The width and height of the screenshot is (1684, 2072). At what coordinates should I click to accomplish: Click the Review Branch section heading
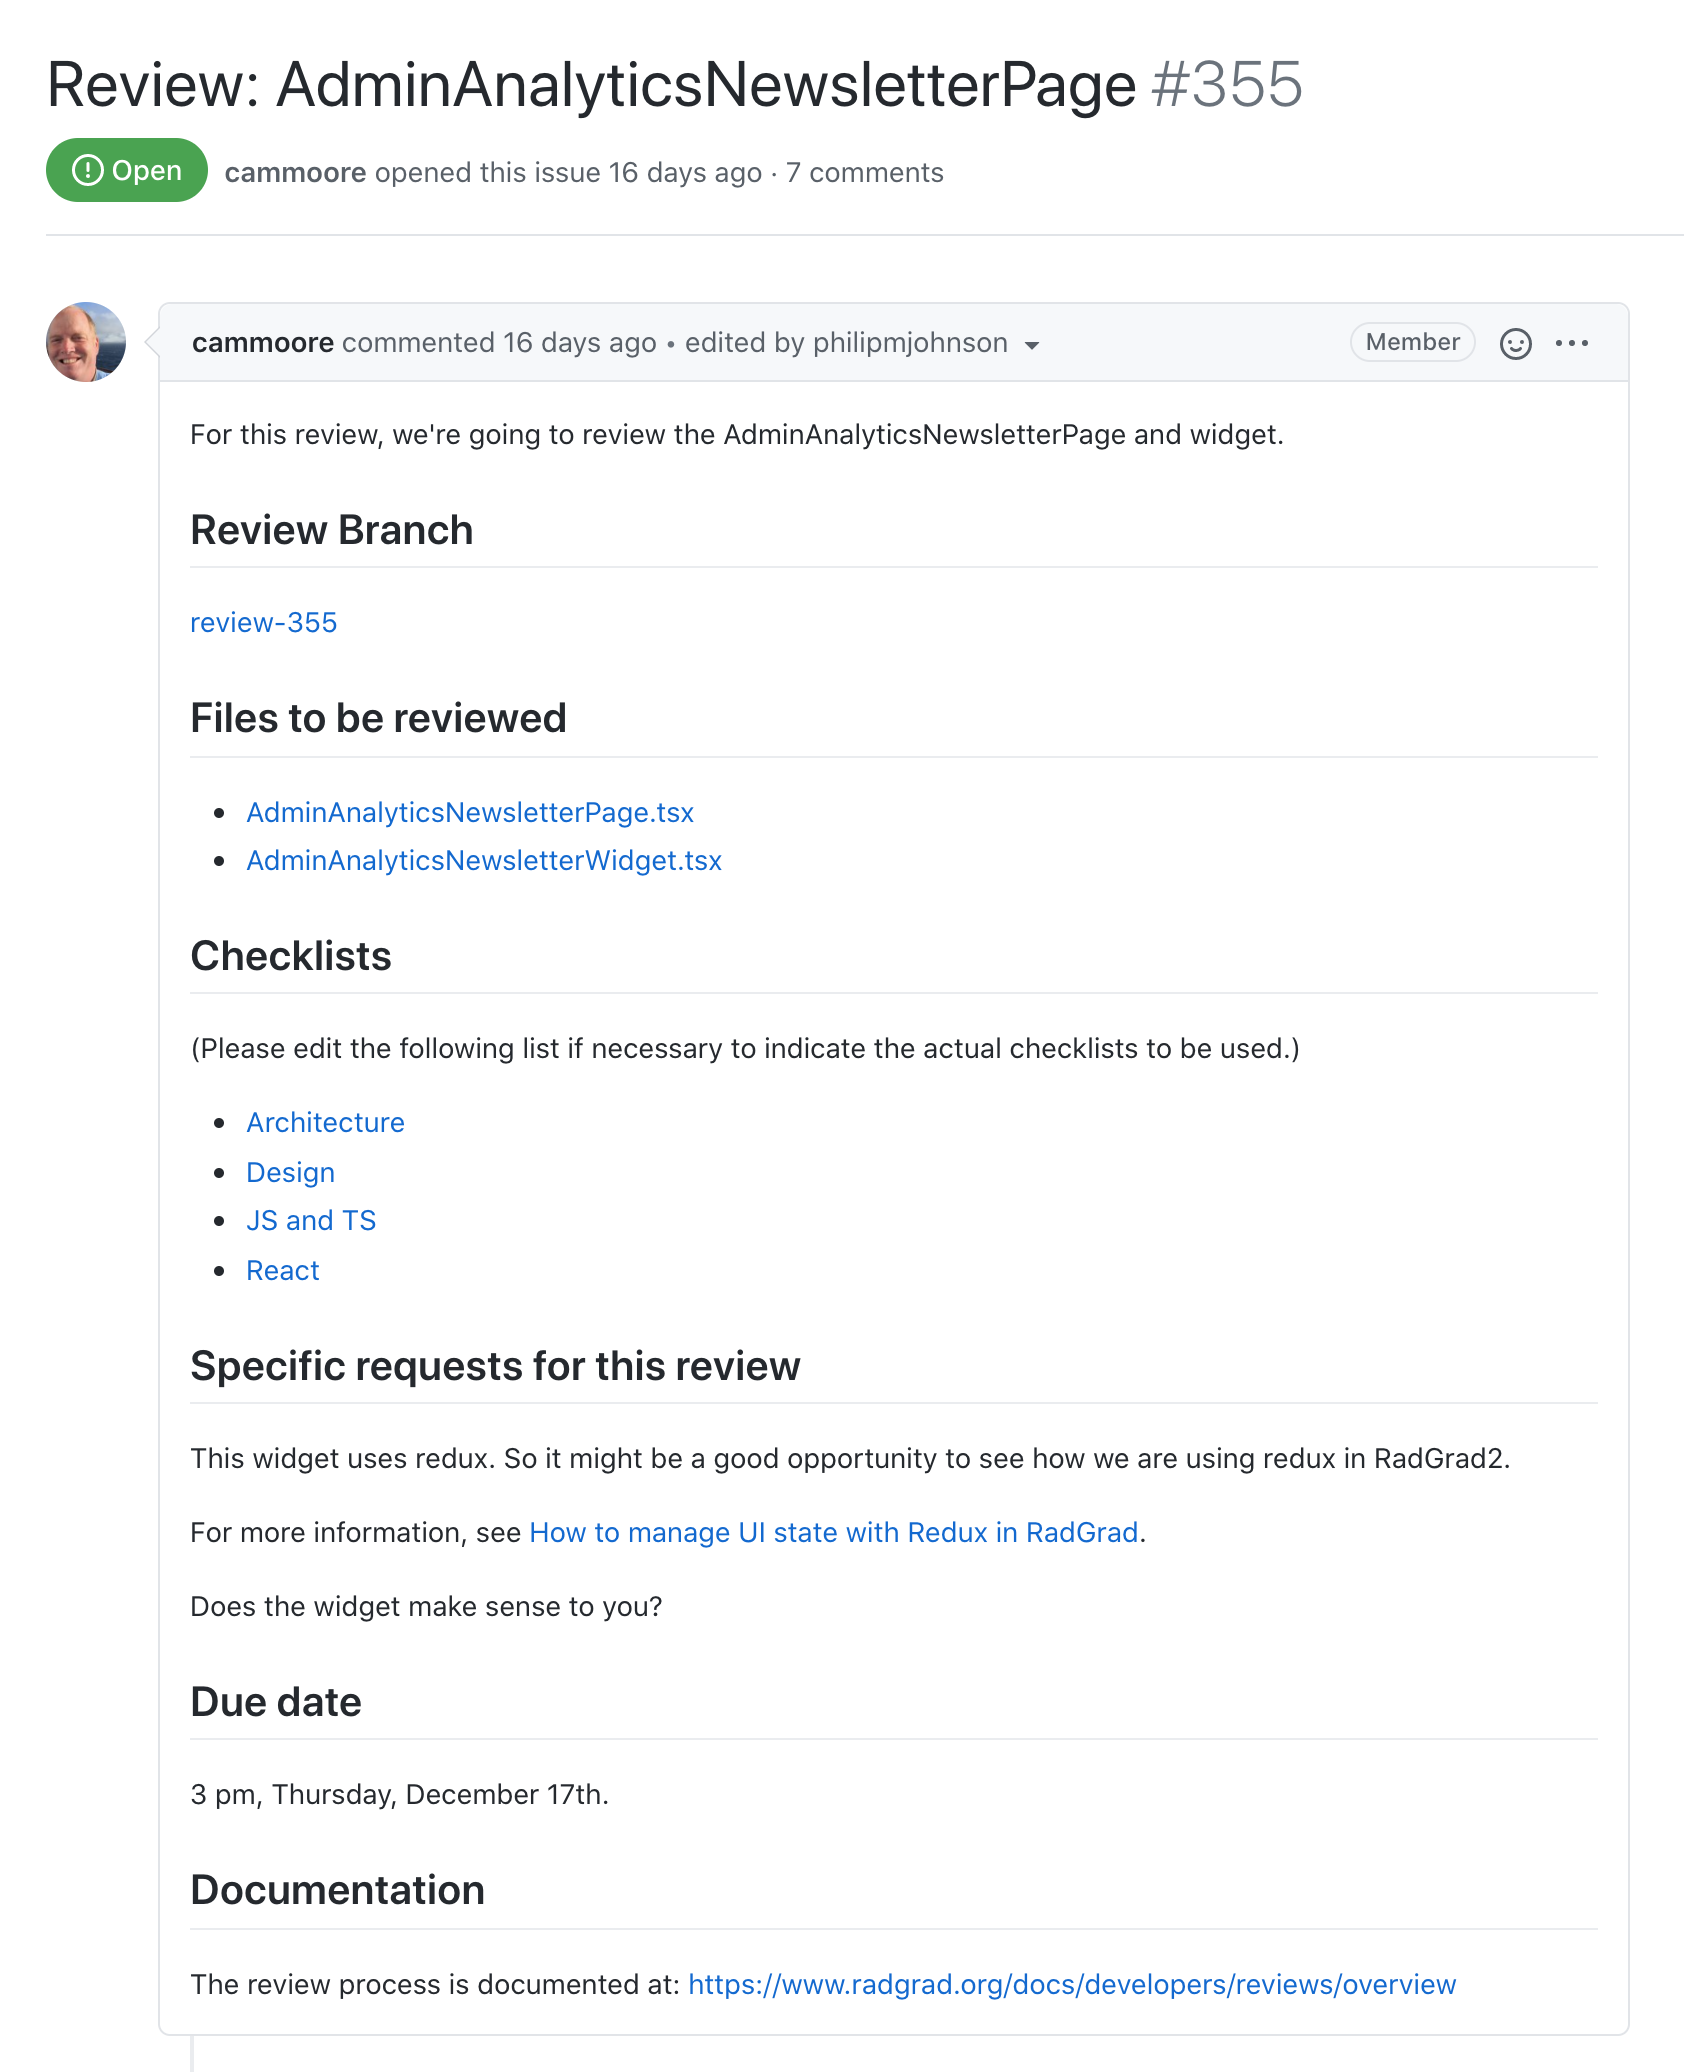tap(332, 530)
